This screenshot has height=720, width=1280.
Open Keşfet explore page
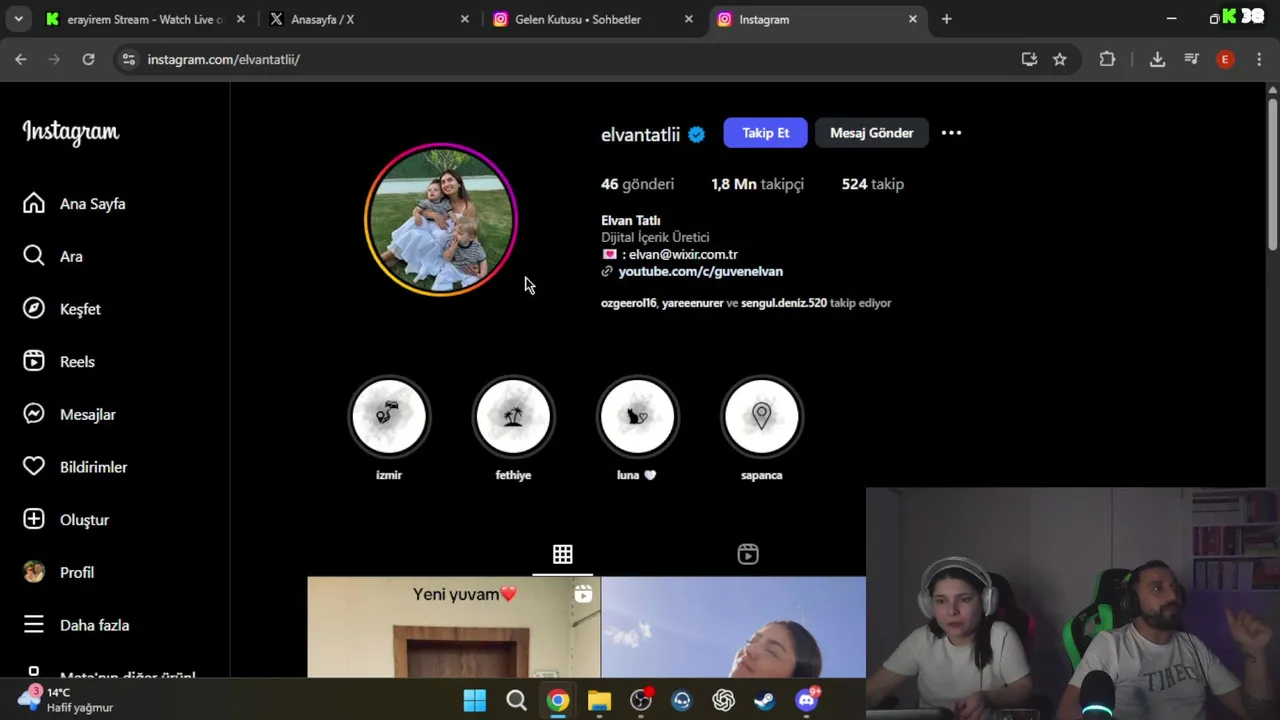62,309
